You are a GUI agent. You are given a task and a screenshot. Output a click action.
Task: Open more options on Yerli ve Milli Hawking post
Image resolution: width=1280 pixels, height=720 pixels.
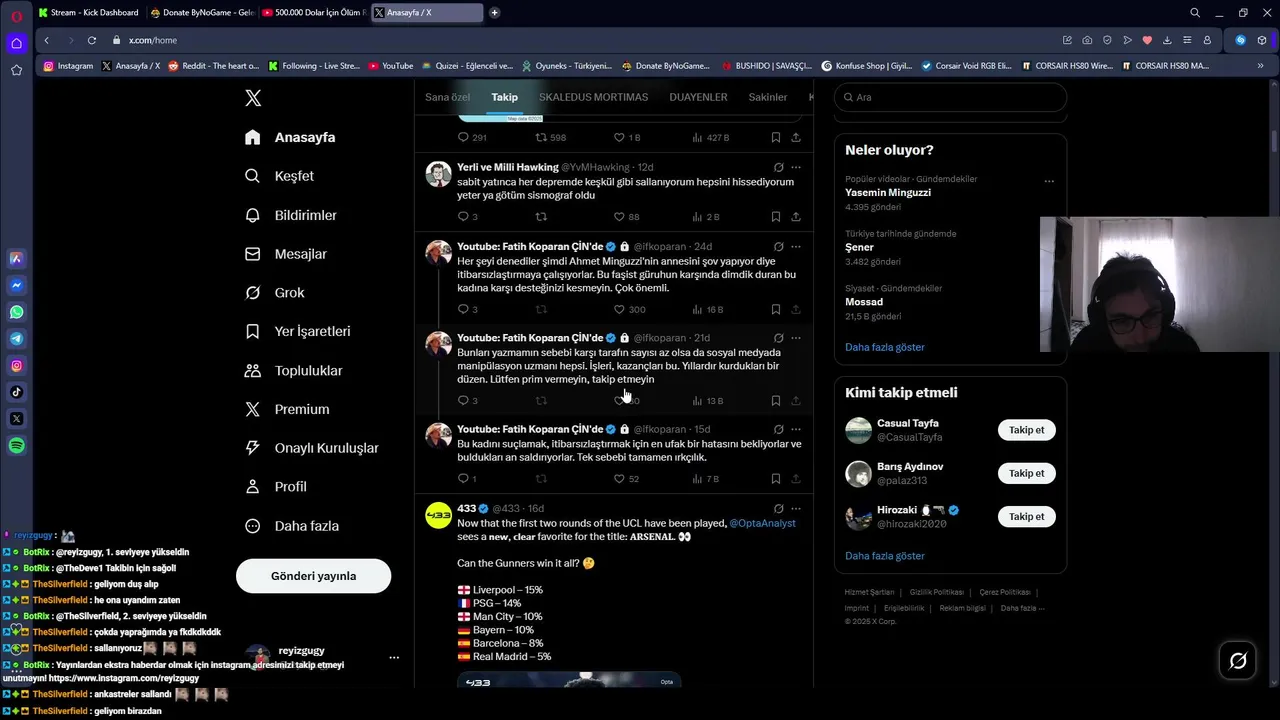point(796,167)
